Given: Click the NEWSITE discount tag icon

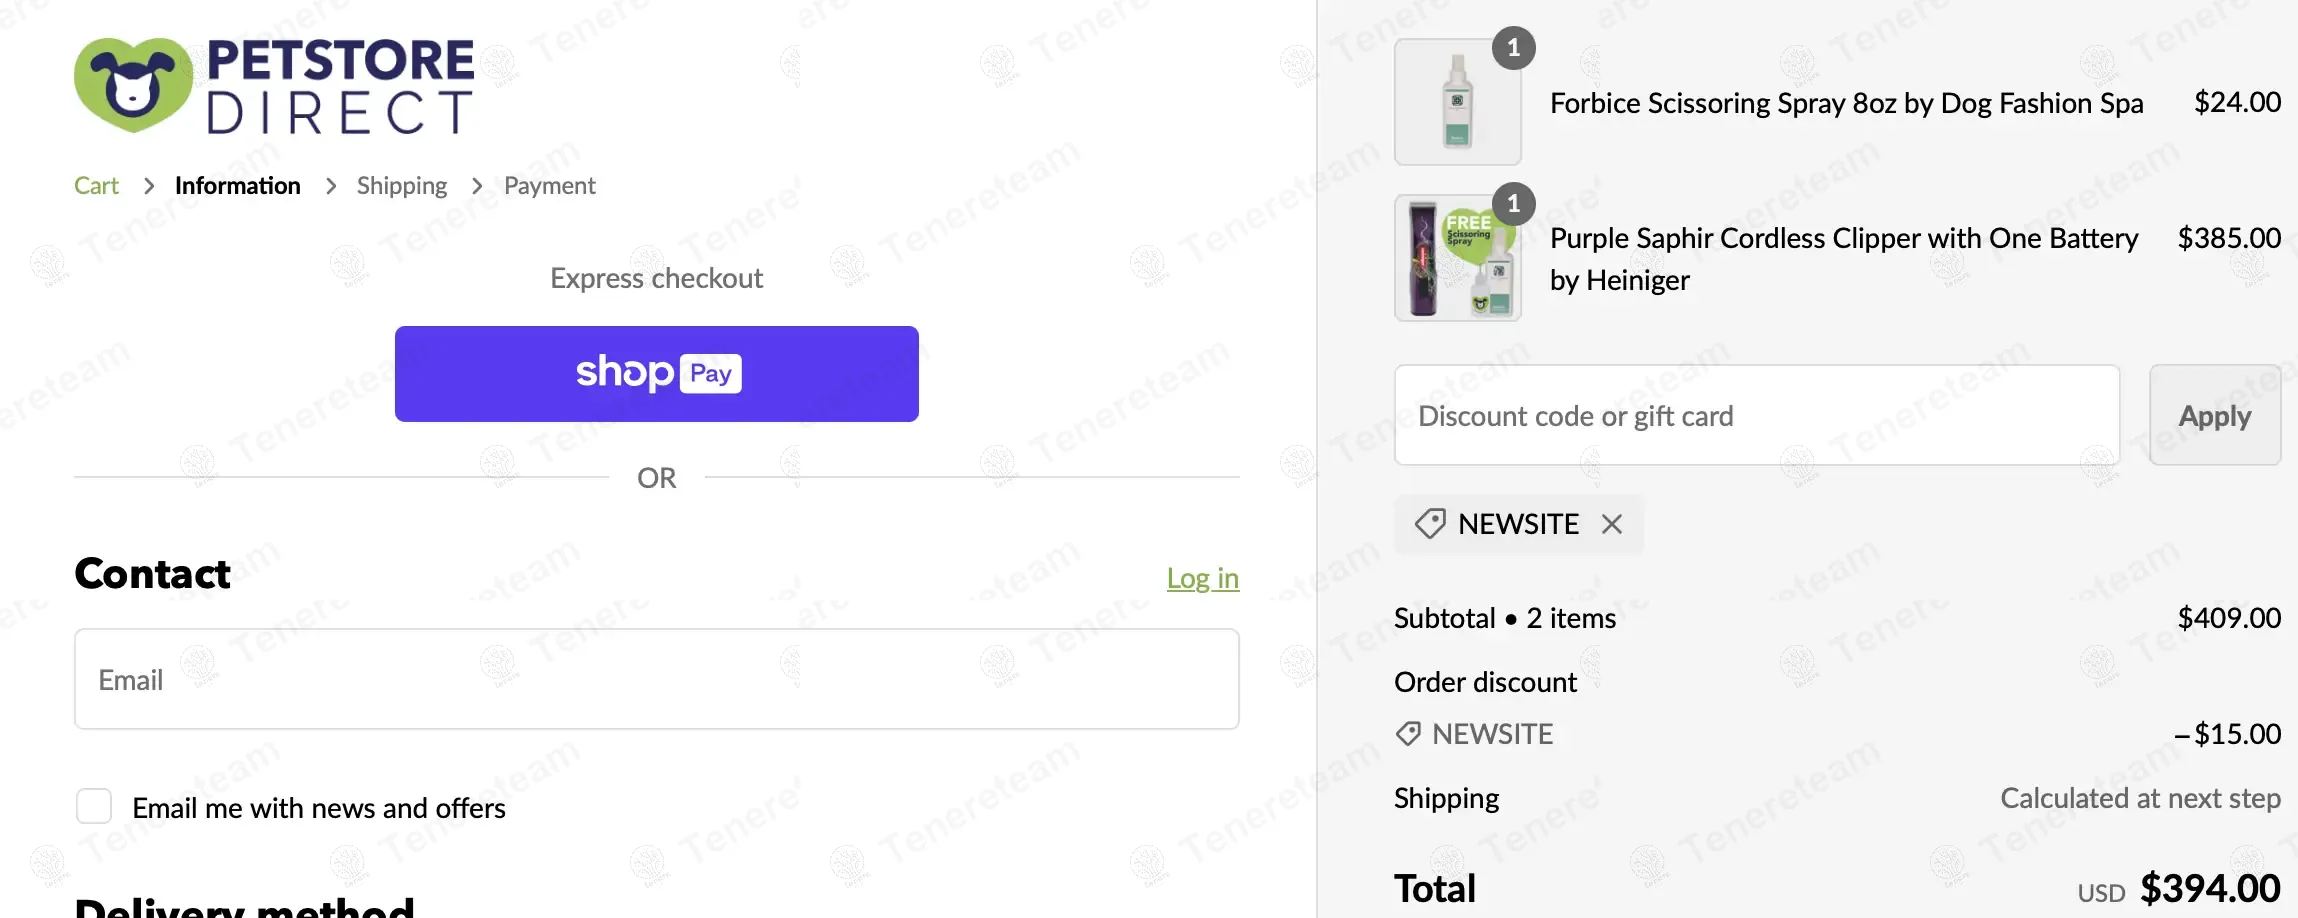Looking at the screenshot, I should point(1430,524).
